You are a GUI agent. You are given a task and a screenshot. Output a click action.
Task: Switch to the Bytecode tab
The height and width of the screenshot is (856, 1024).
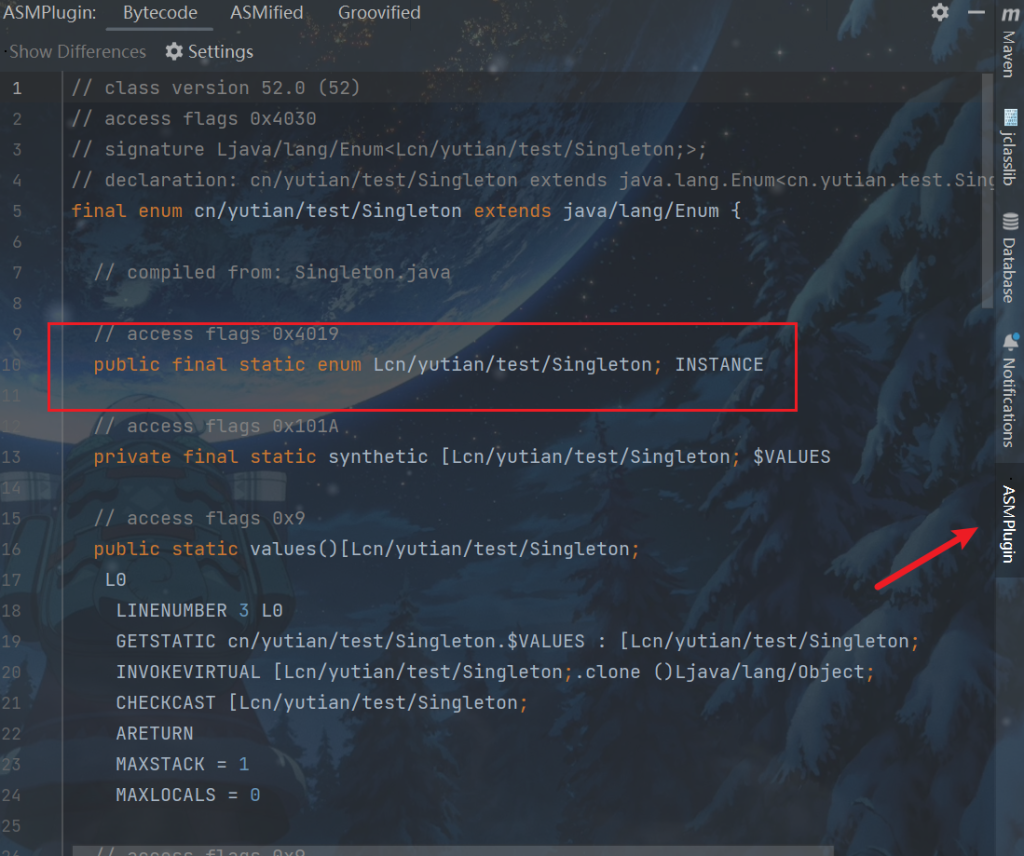point(160,13)
